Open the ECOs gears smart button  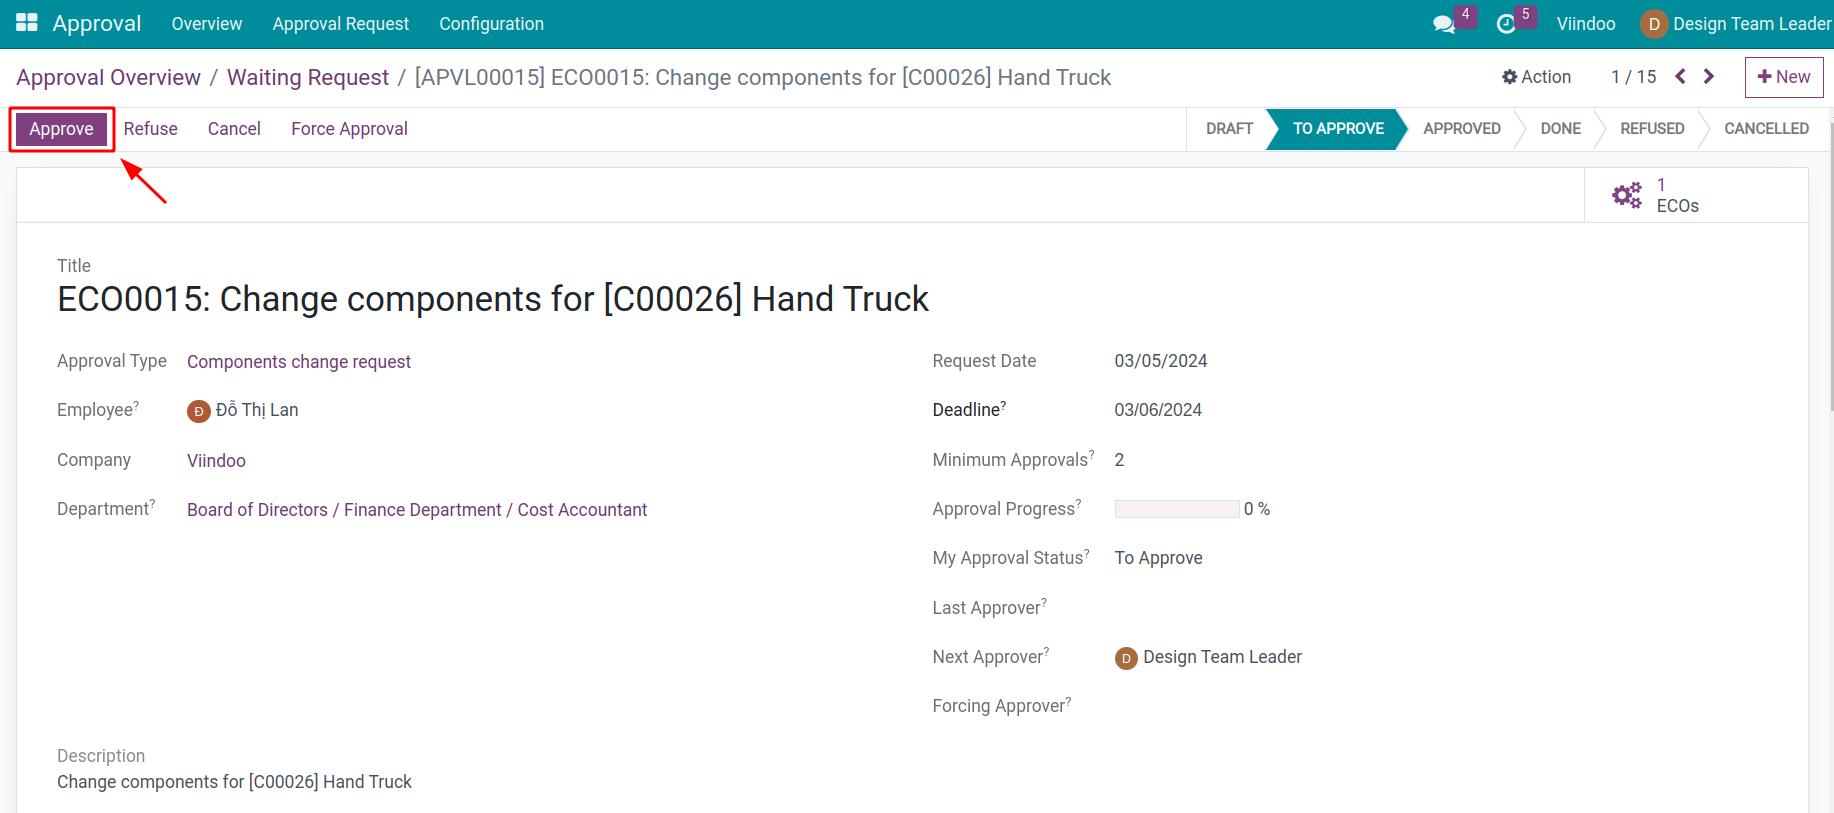coord(1696,195)
